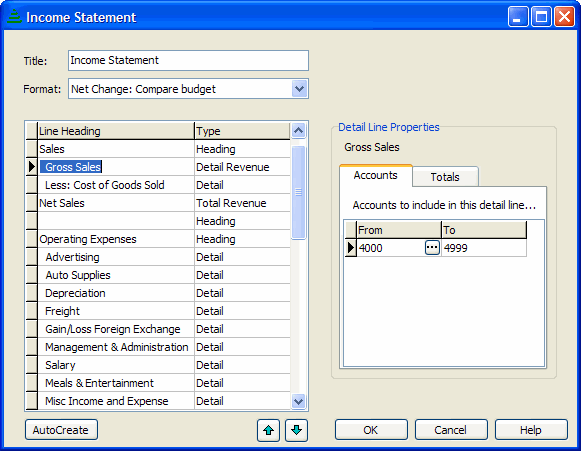Click the Cancel button
Image resolution: width=581 pixels, height=451 pixels.
point(451,430)
